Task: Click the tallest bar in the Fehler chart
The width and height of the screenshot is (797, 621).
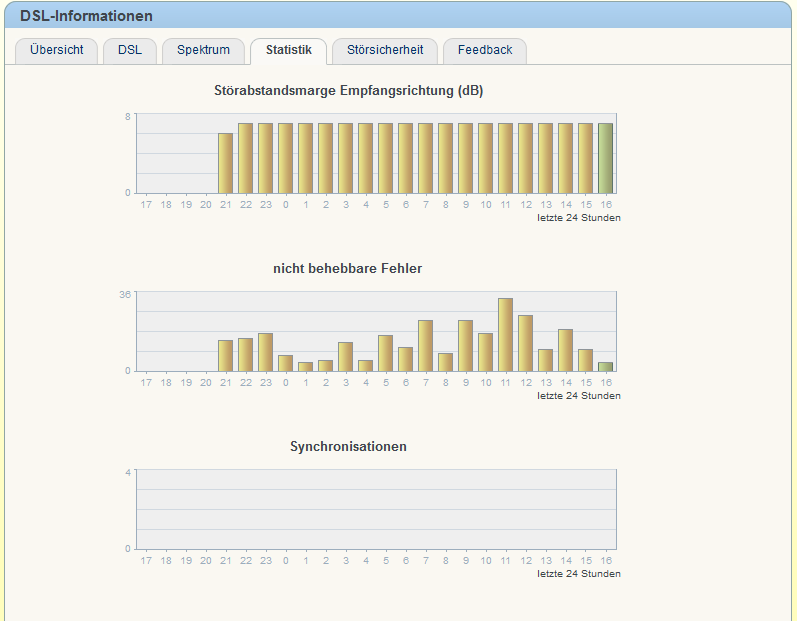Action: 505,335
